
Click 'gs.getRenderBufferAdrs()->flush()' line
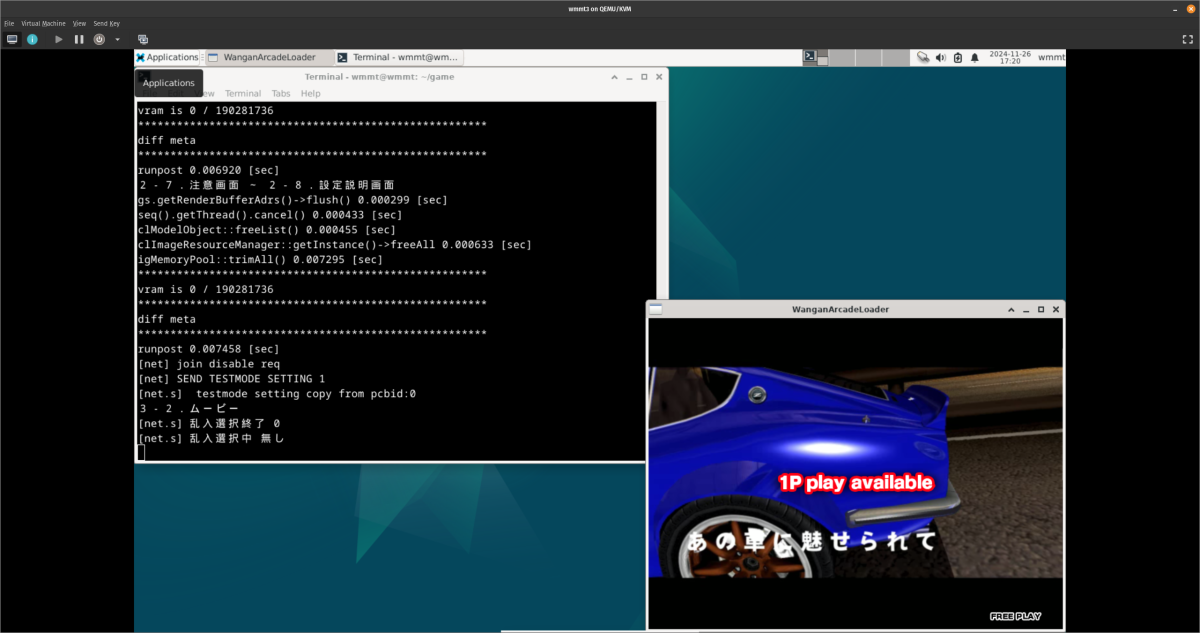click(x=292, y=200)
